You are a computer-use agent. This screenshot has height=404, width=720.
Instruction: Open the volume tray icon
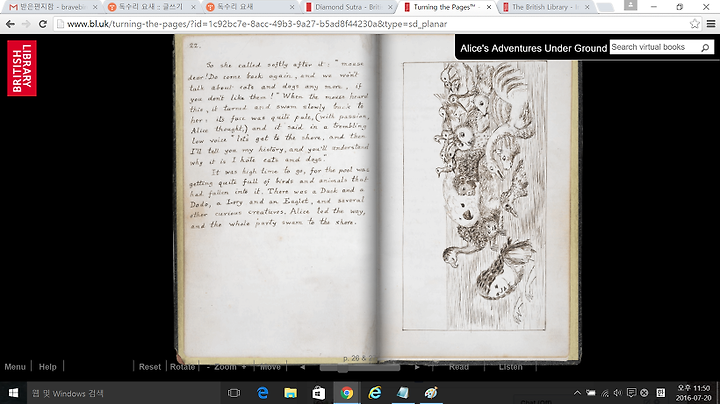[618, 393]
